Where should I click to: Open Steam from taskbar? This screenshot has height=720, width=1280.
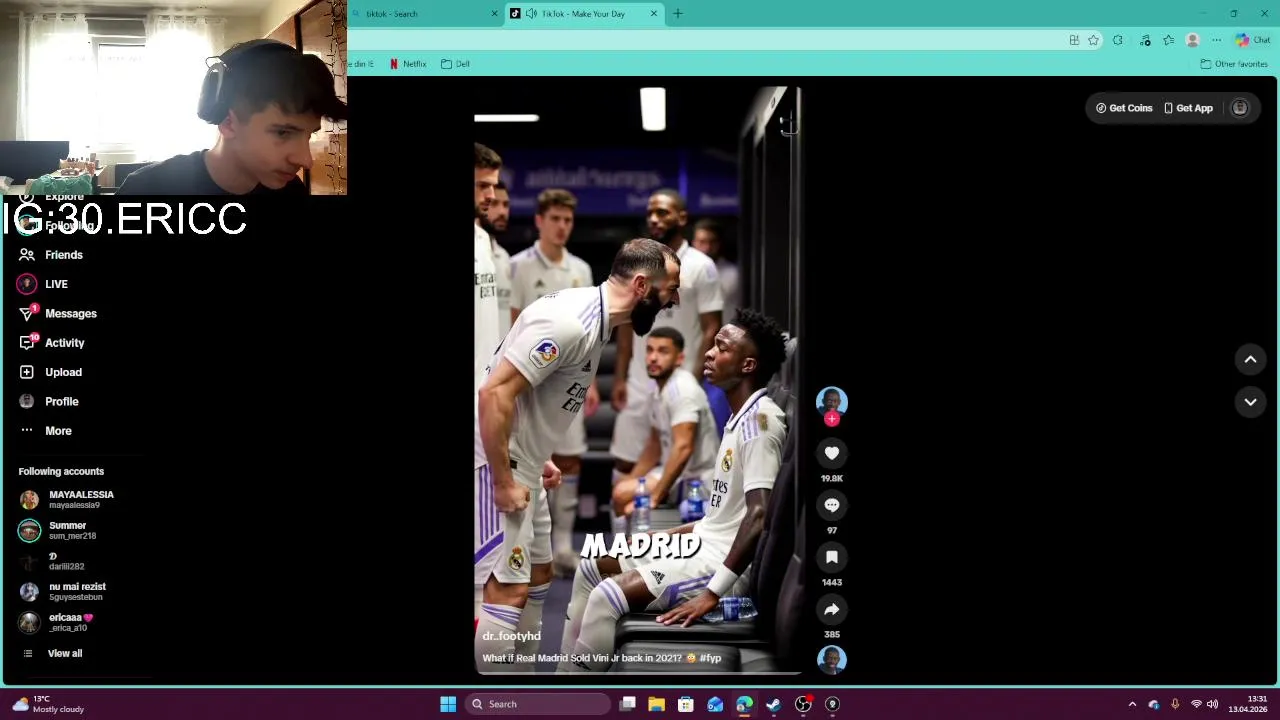[773, 704]
